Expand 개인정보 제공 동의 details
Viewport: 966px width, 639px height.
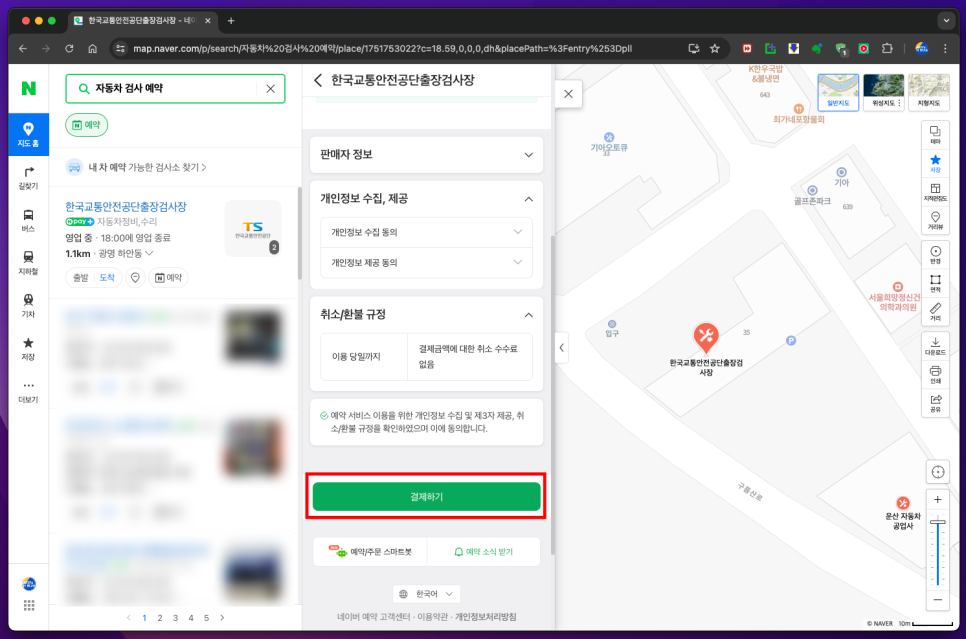(x=426, y=263)
